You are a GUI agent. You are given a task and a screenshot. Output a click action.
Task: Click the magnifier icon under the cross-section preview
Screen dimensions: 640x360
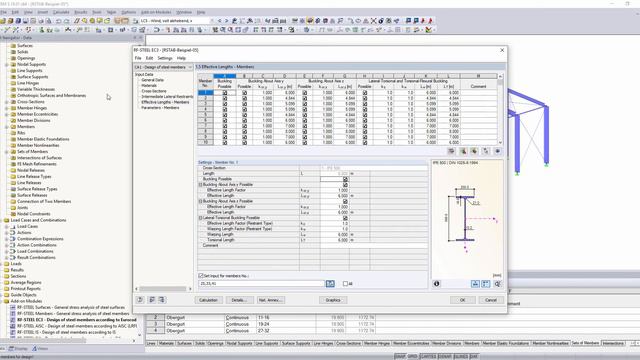point(498,284)
